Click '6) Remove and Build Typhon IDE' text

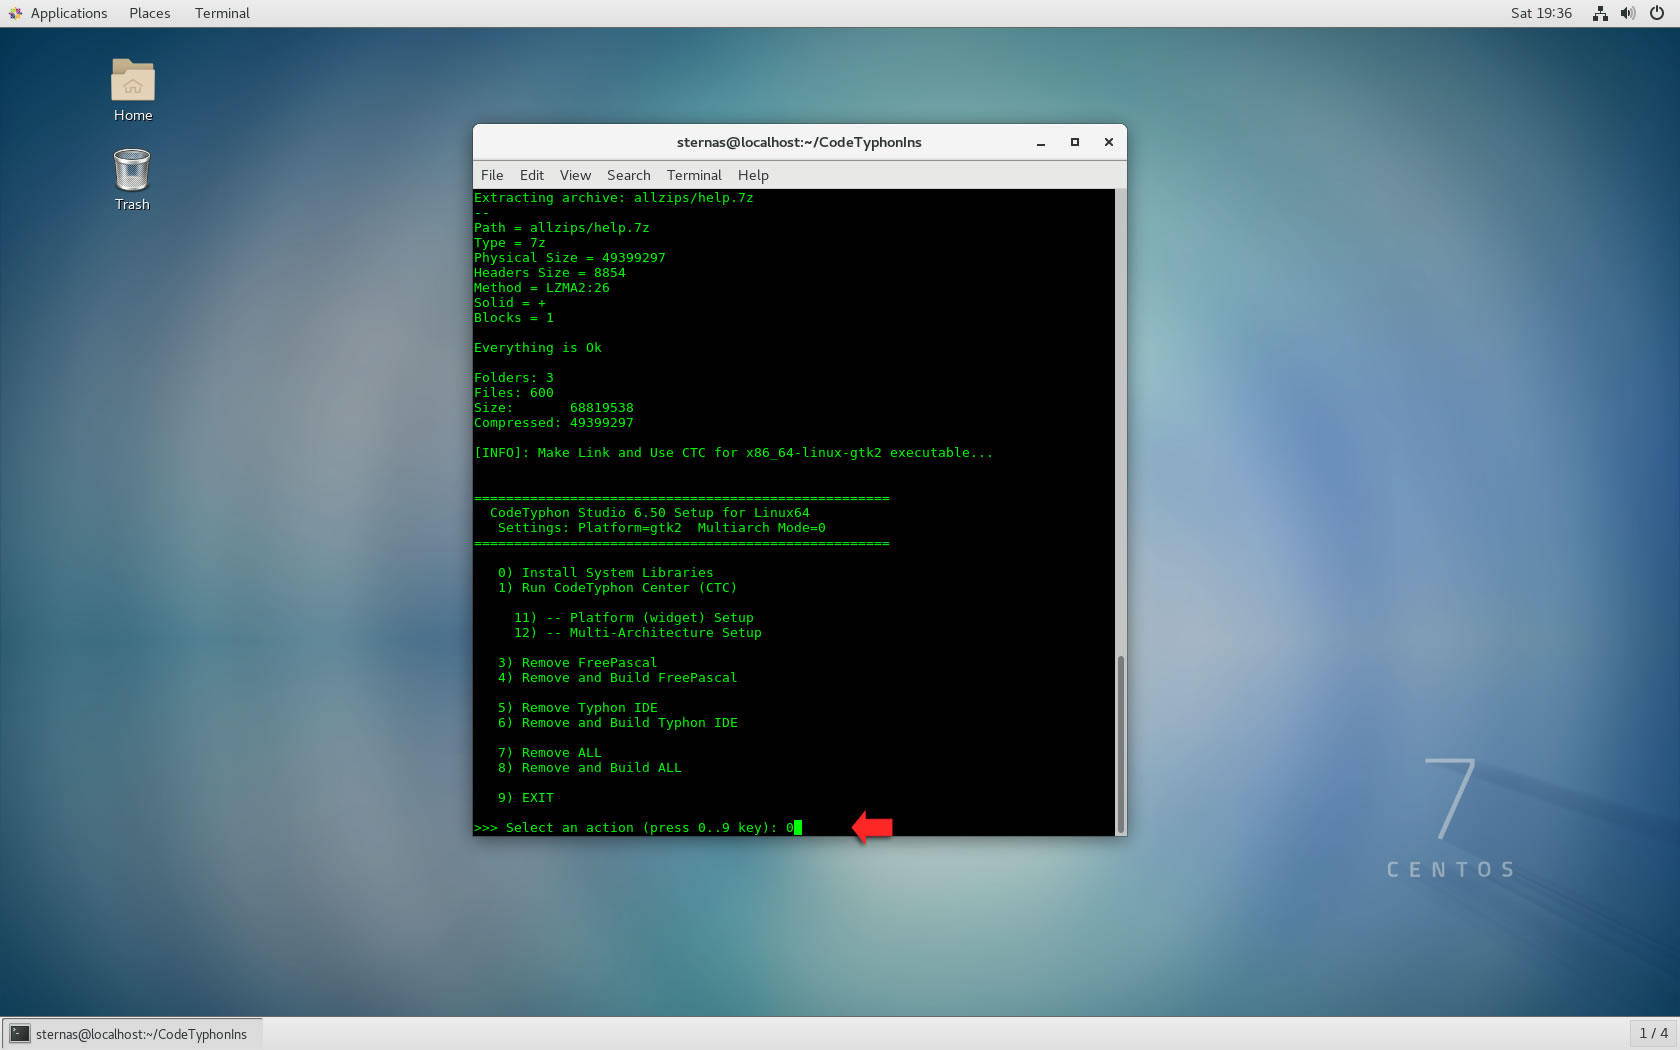pyautogui.click(x=618, y=723)
